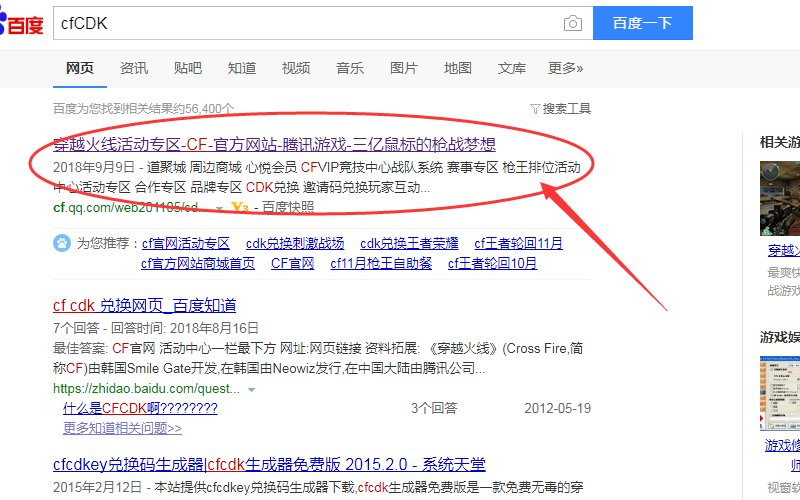Switch to the 图片 tab
The height and width of the screenshot is (500, 800).
coord(404,68)
